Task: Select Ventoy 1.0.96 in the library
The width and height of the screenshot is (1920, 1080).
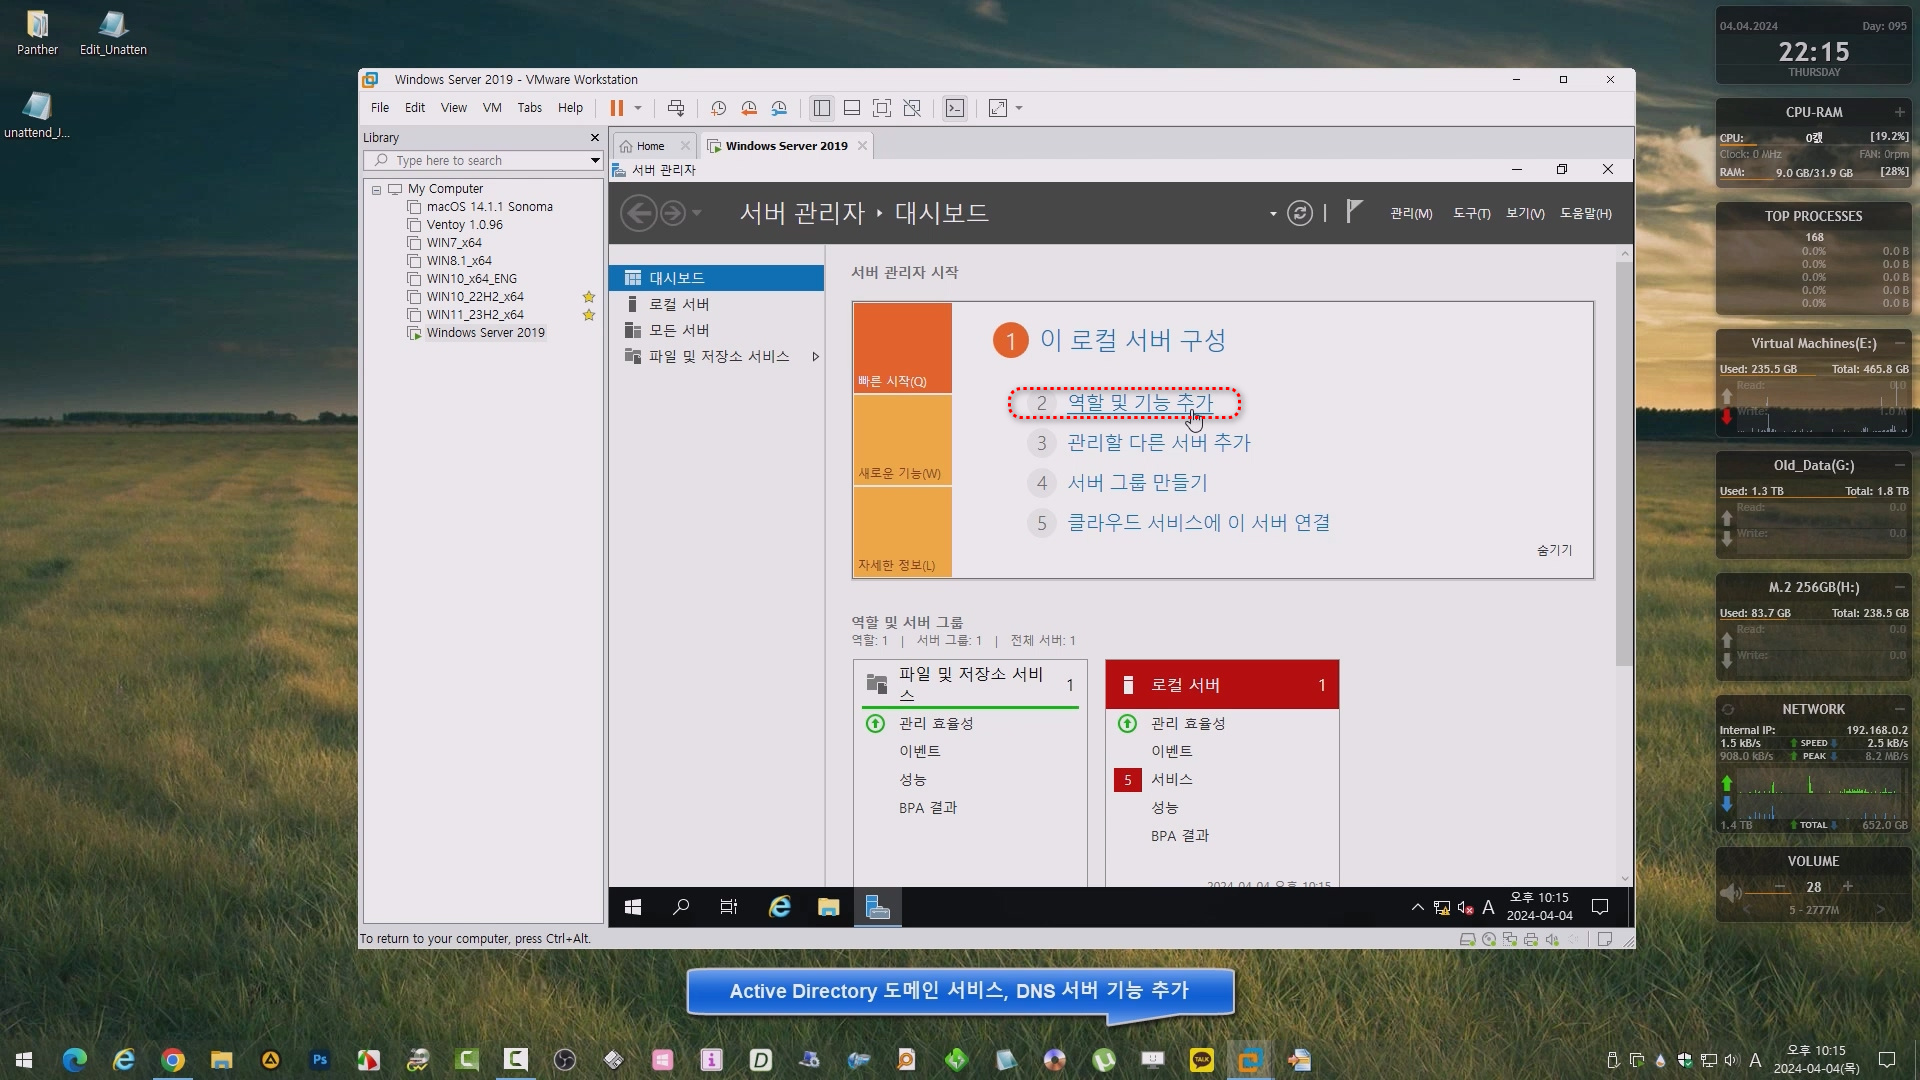Action: pyautogui.click(x=464, y=225)
